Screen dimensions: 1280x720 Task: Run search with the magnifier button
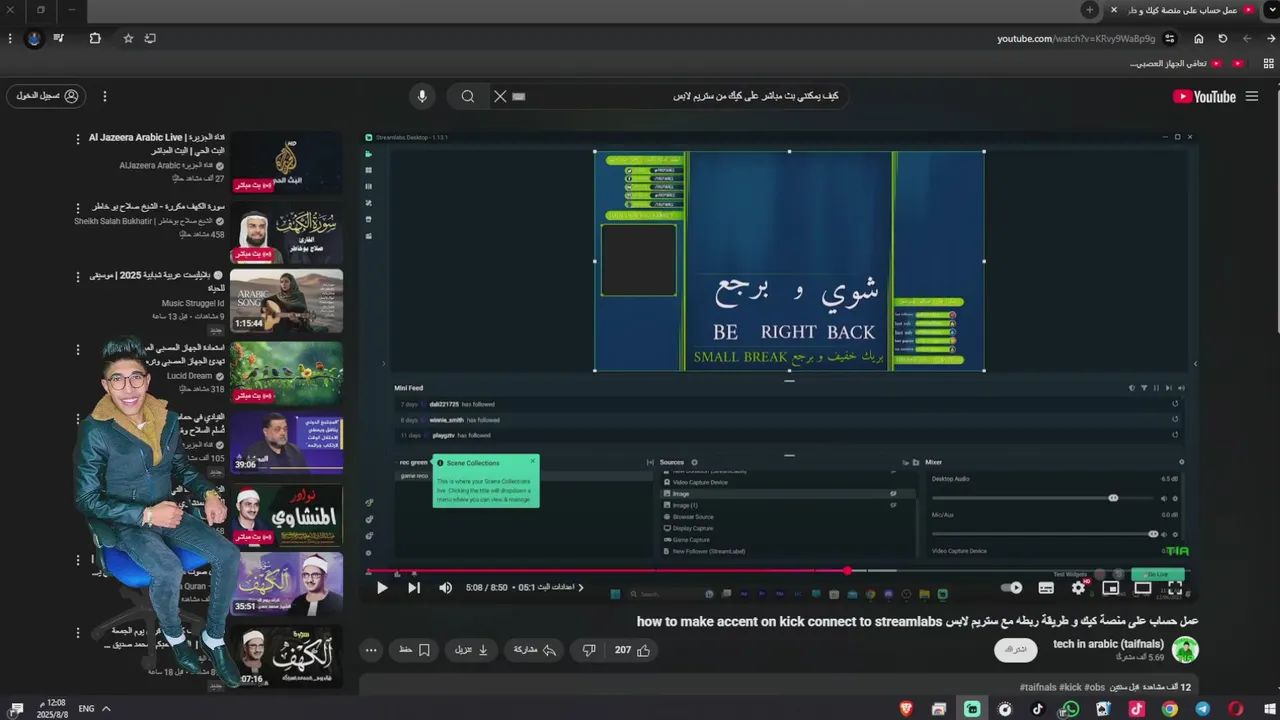point(468,97)
